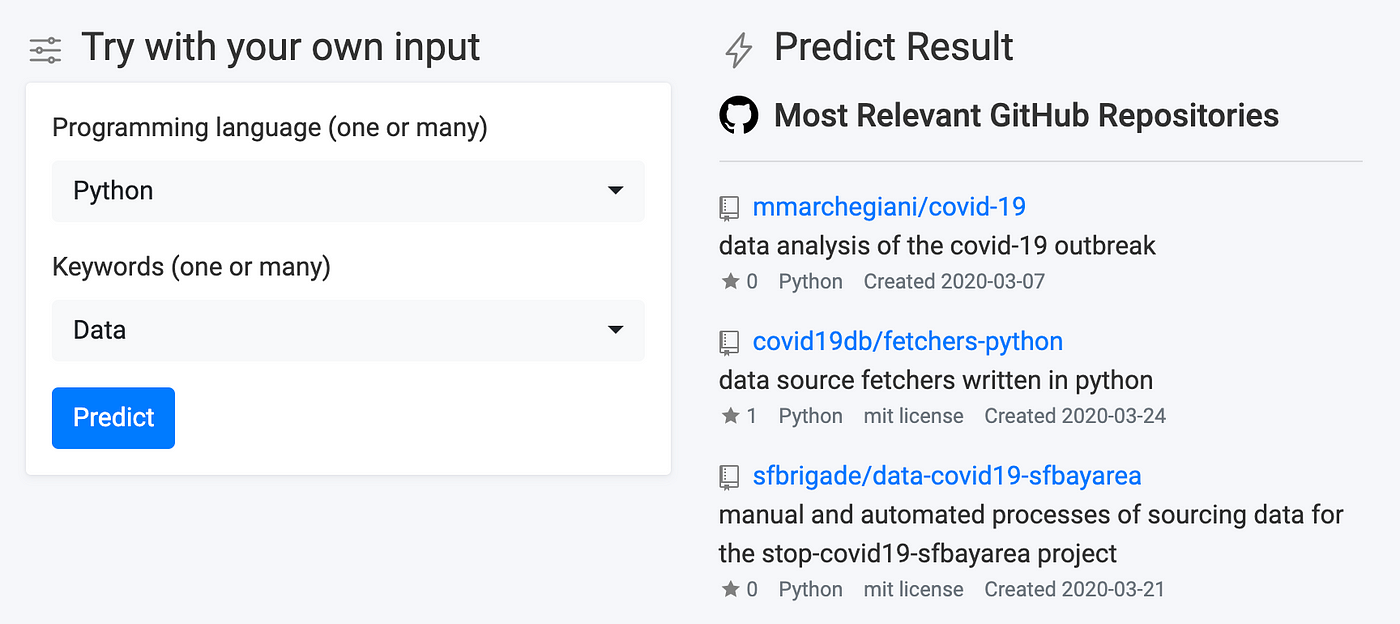Open the mmarchegiani/covid-19 repository link
Screen dimensions: 1400x624
889,207
